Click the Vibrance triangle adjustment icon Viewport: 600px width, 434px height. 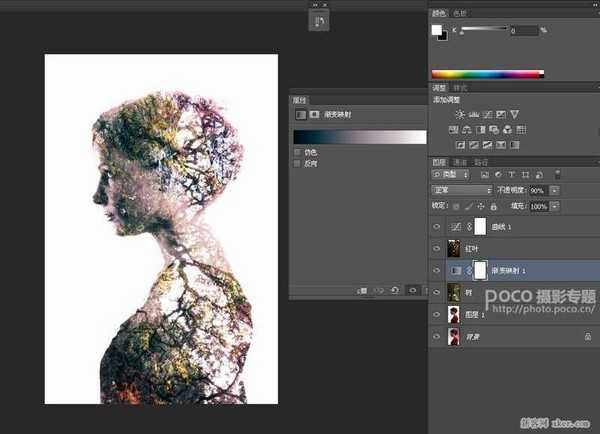coord(515,115)
